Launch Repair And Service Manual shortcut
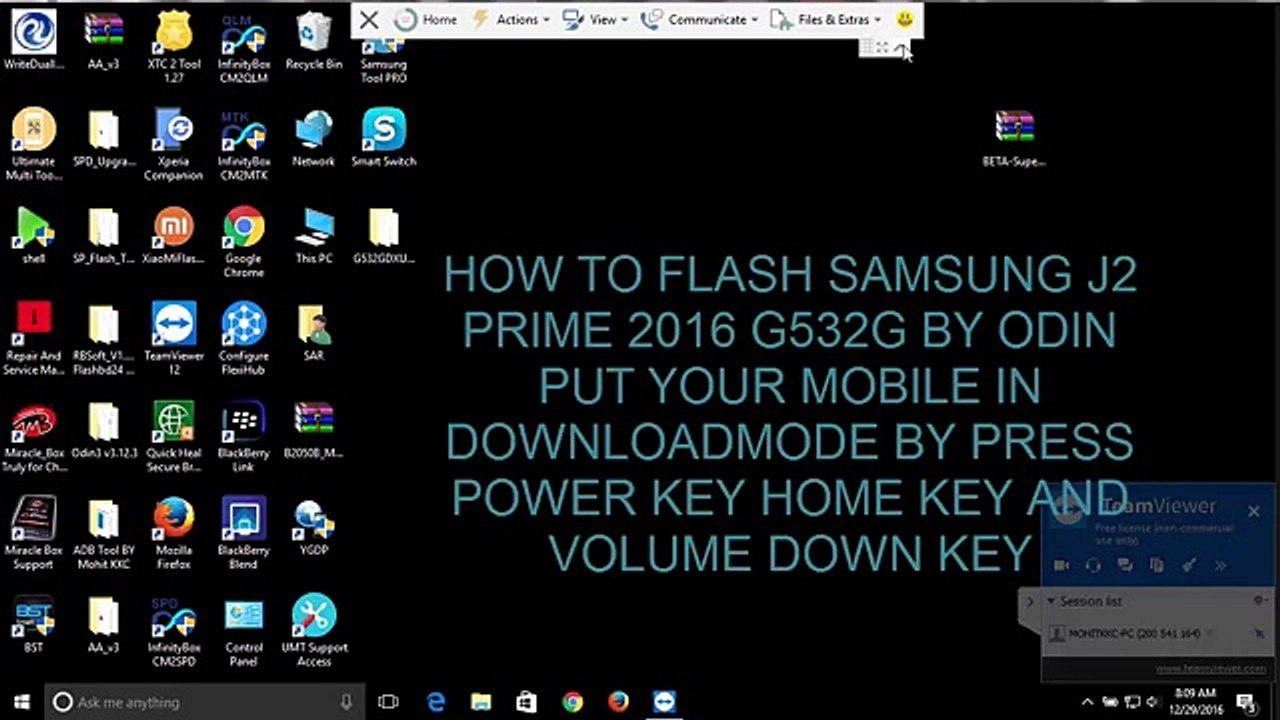This screenshot has height=720, width=1280. (x=34, y=338)
